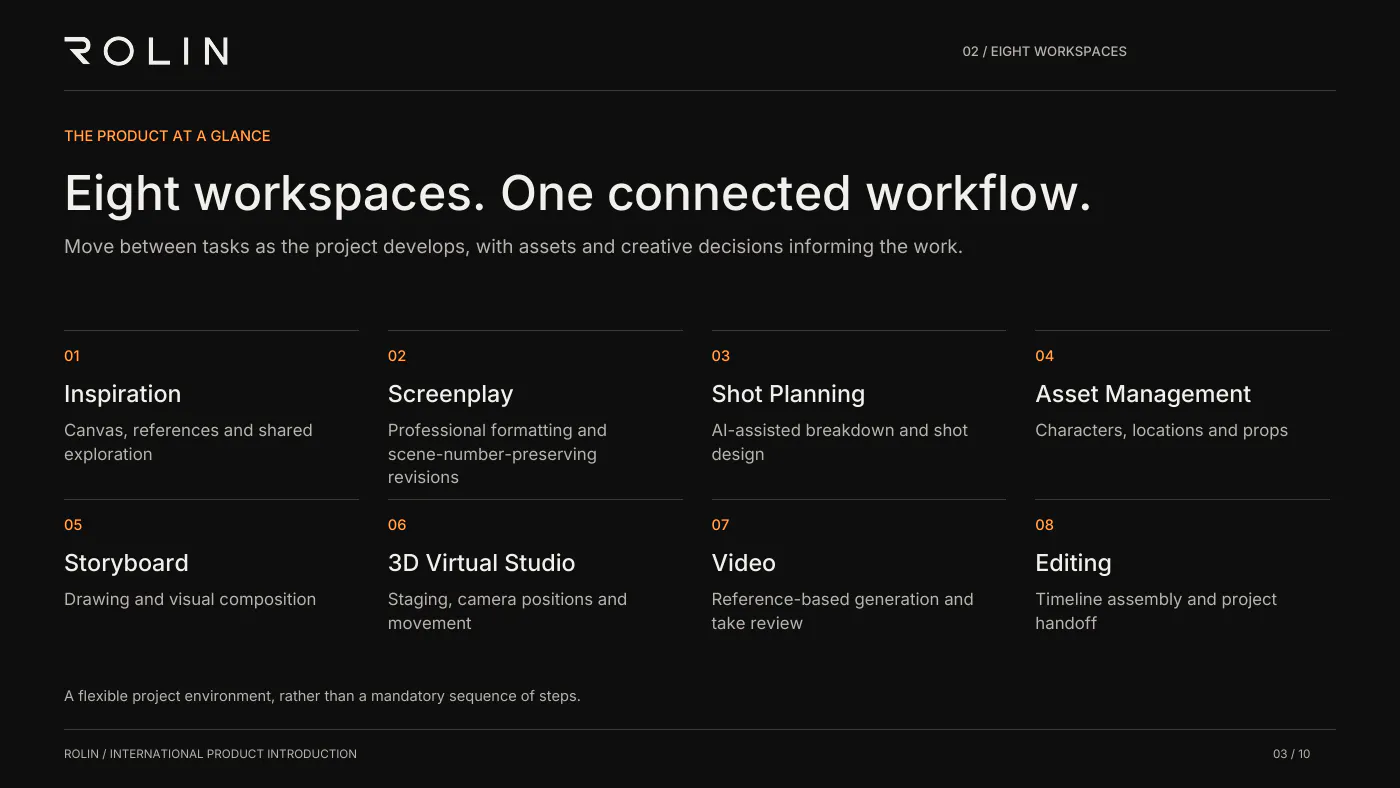Select the Shot Planning title

coord(788,394)
